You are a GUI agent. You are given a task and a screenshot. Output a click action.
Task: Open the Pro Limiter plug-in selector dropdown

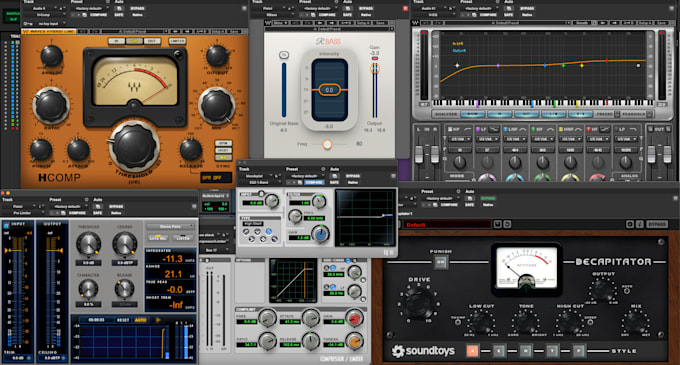coord(23,213)
